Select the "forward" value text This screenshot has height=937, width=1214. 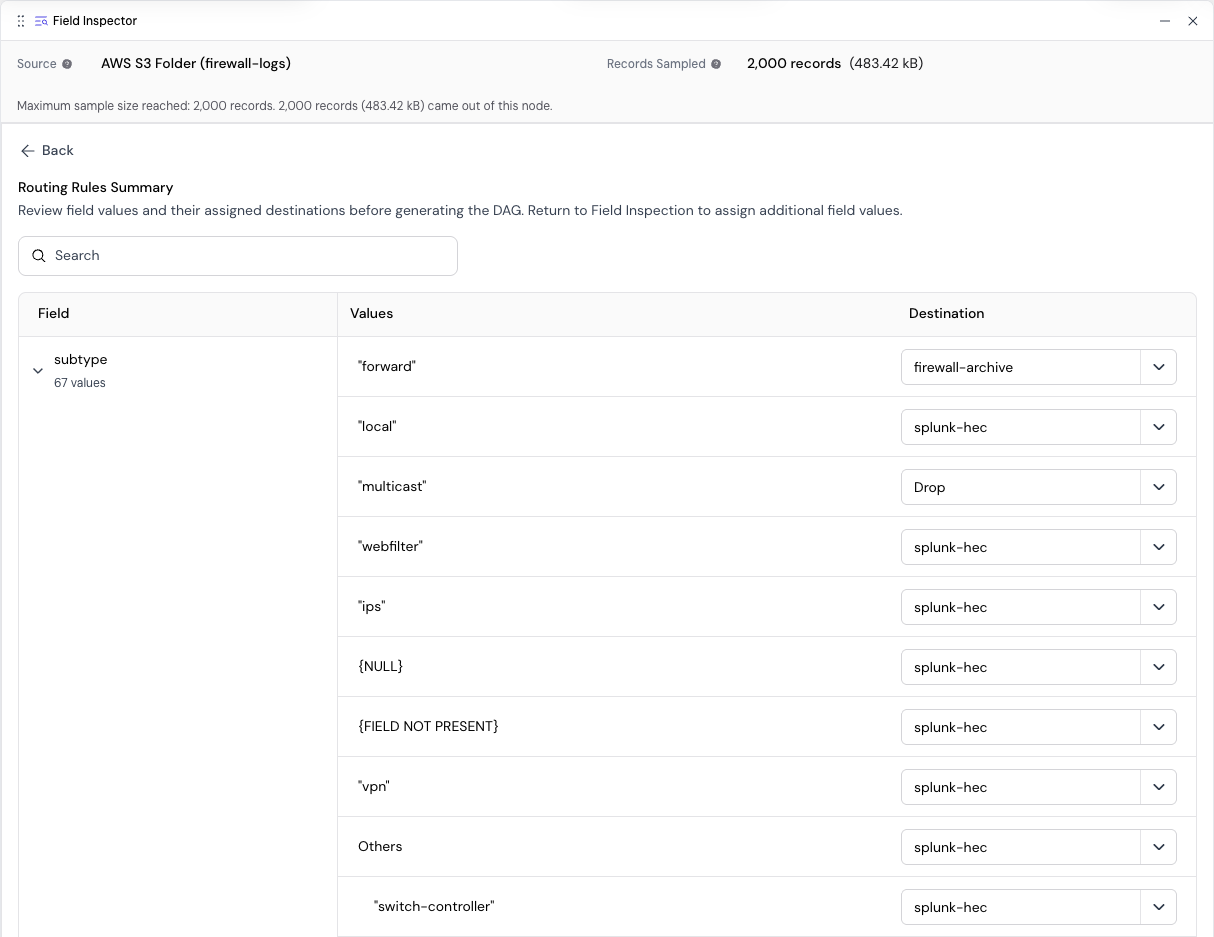tap(387, 367)
